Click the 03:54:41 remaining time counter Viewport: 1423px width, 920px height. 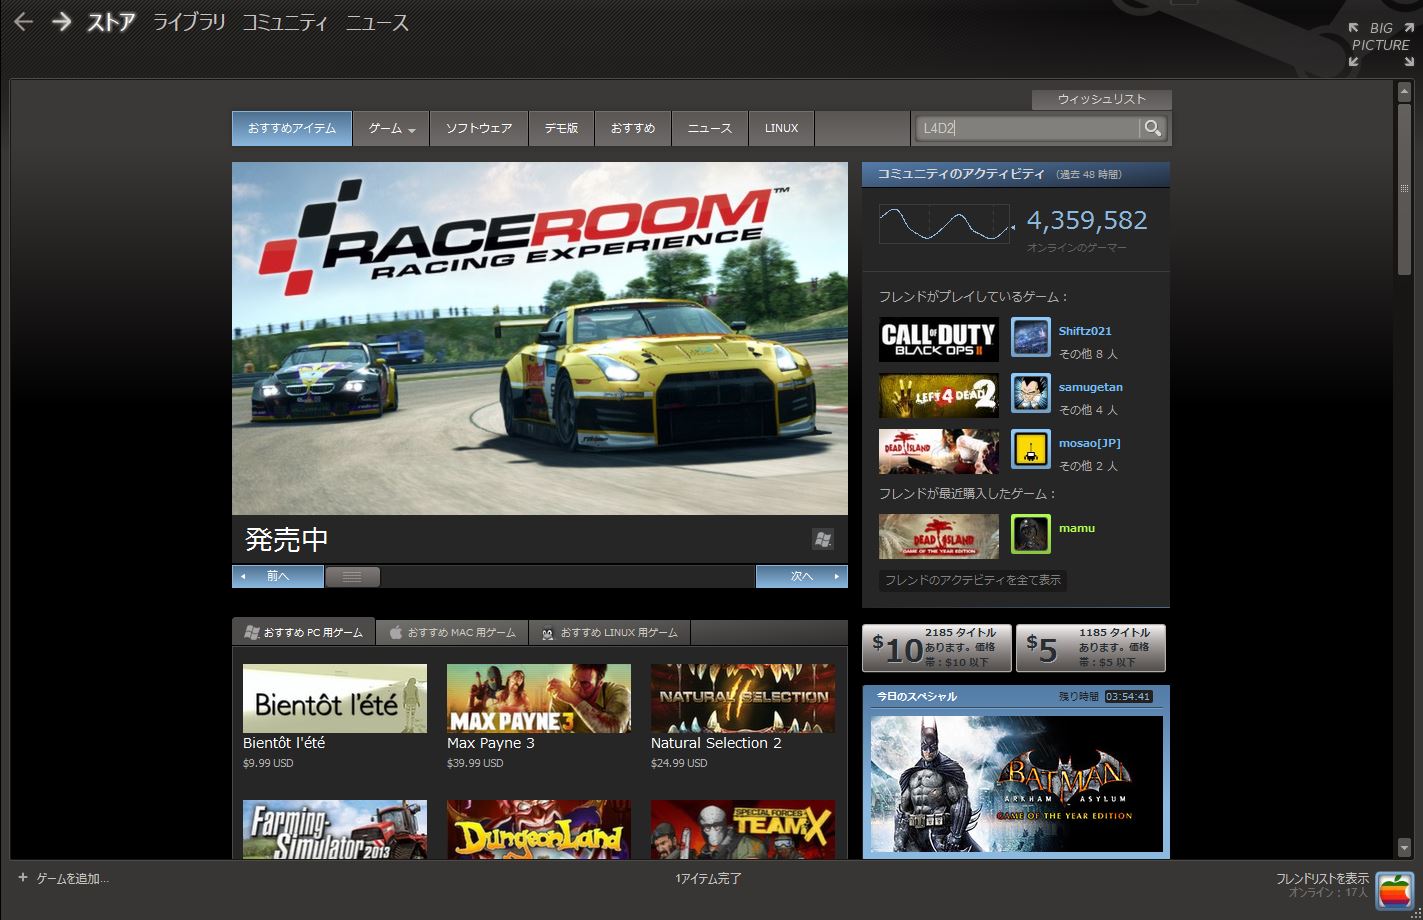(1129, 697)
